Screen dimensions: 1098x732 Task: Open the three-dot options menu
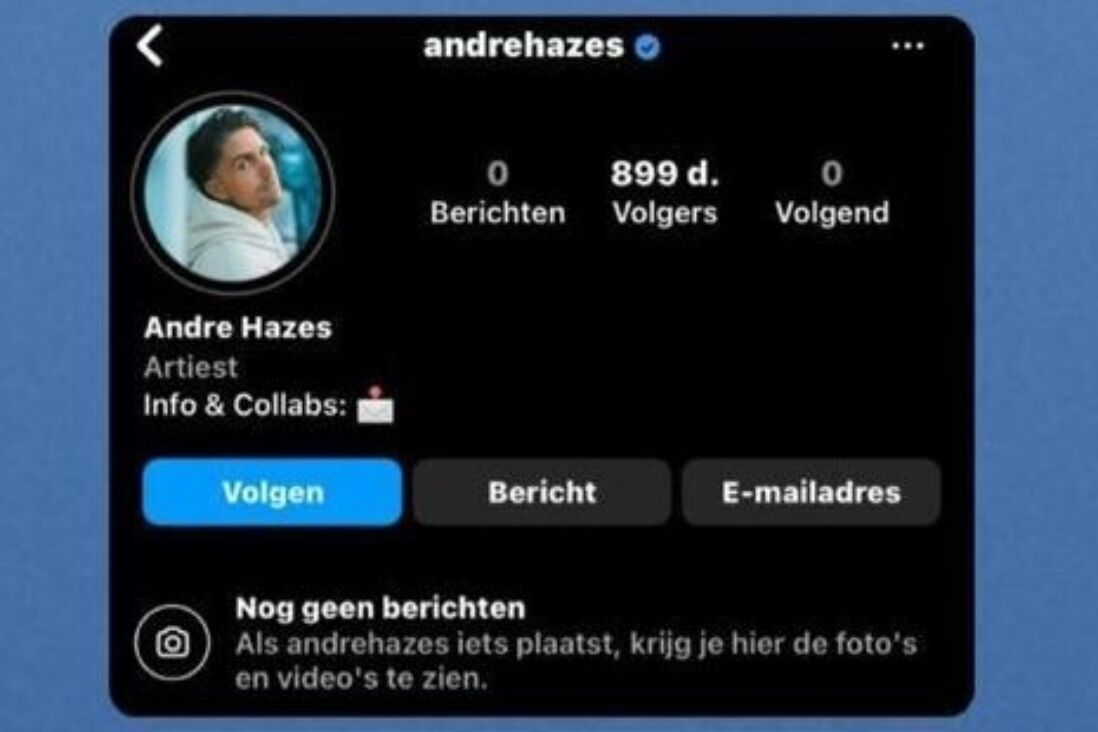point(908,46)
